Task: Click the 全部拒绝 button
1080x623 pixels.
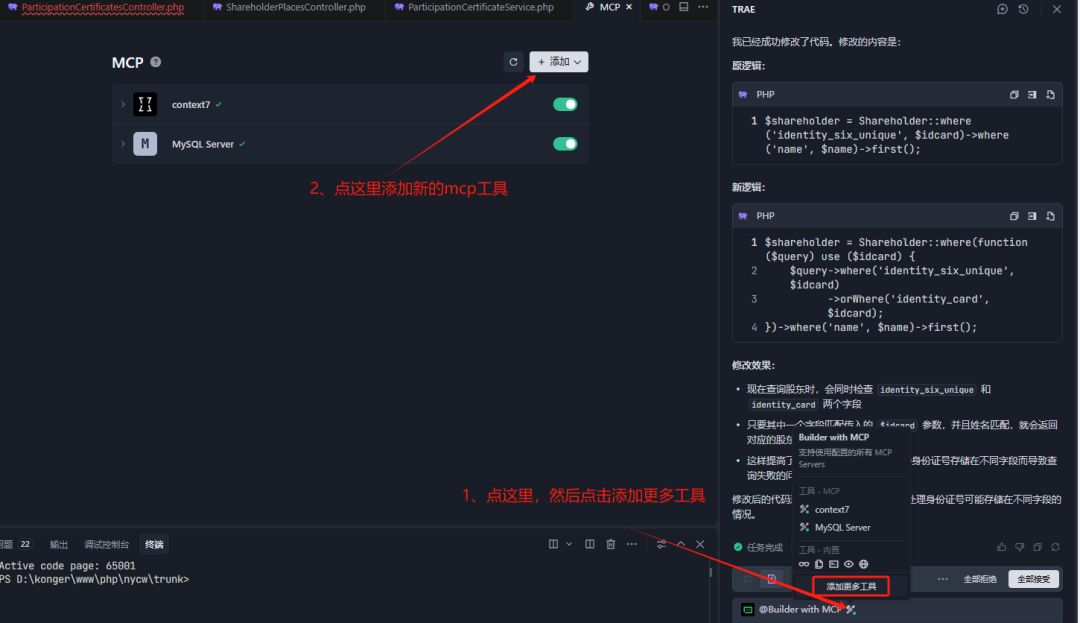Action: point(979,579)
